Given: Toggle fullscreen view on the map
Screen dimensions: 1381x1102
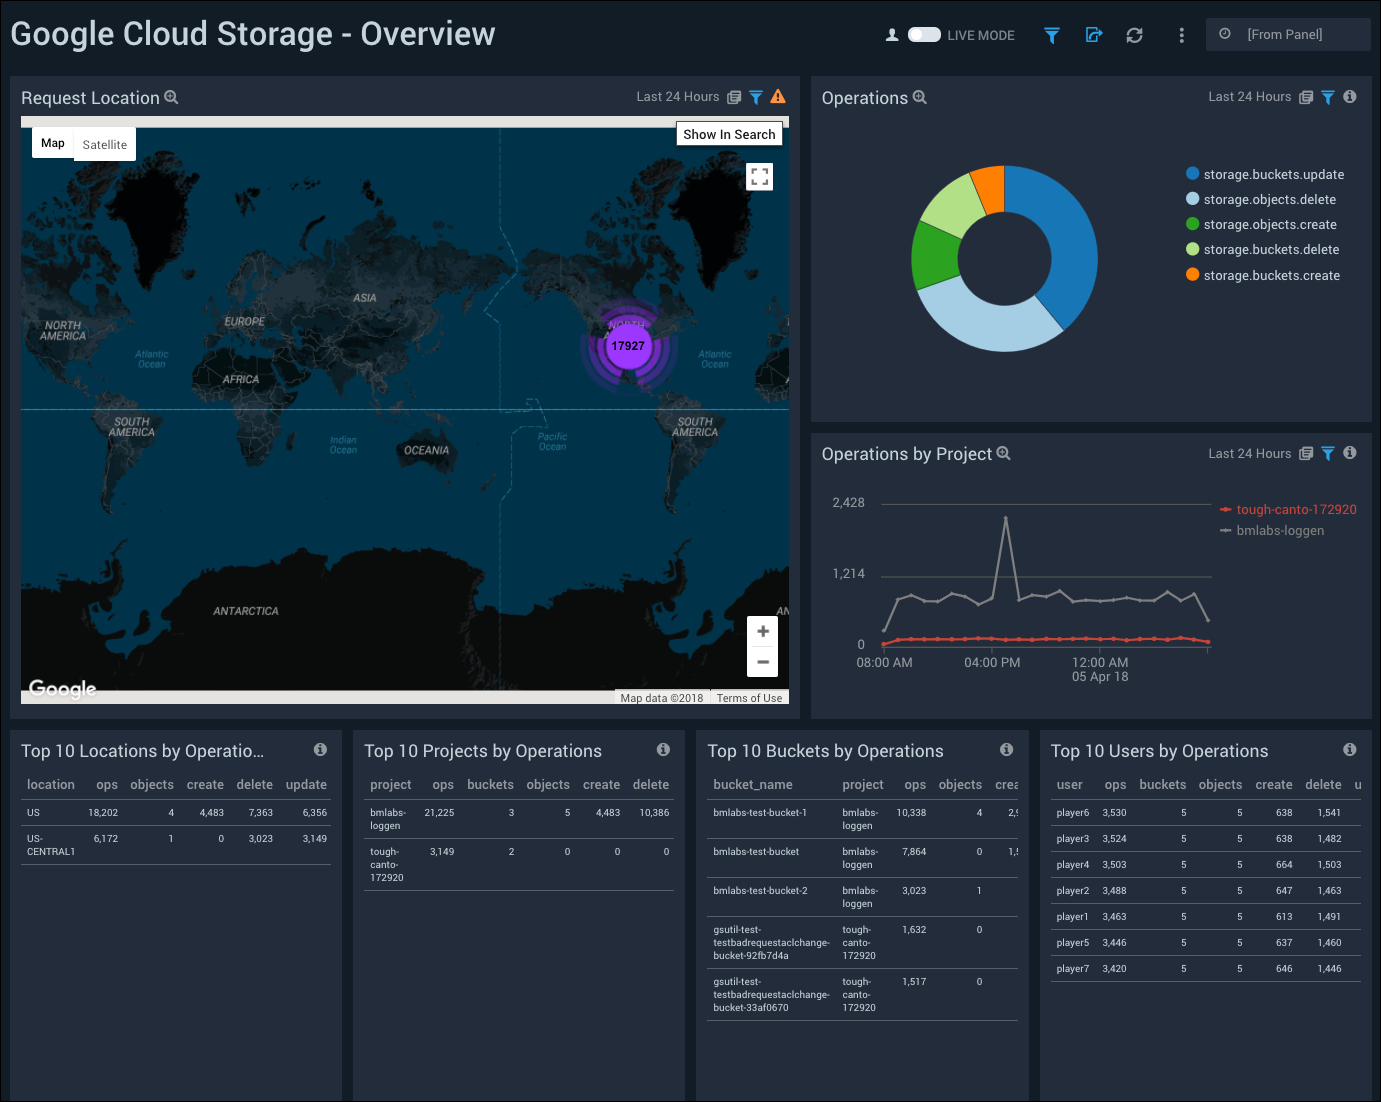Looking at the screenshot, I should coord(760,177).
